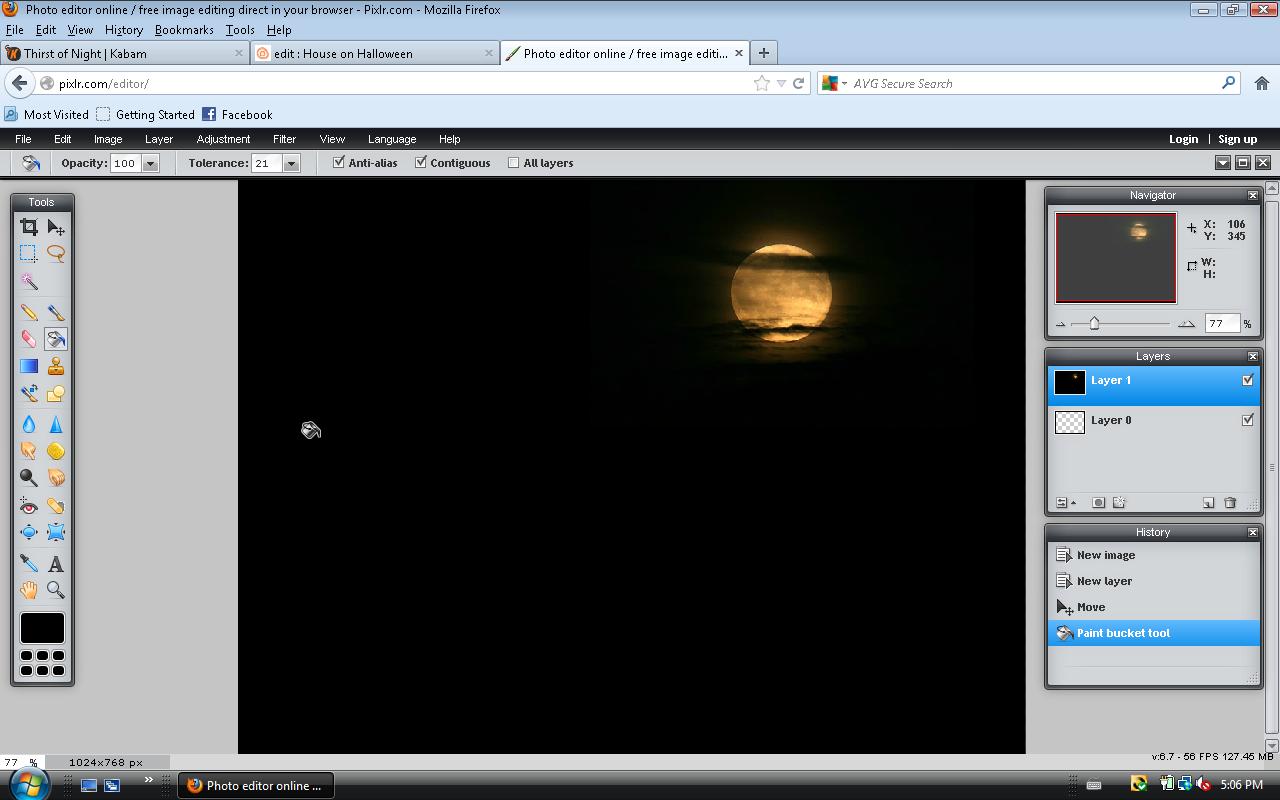Open a new browser tab
Screen dimensions: 1280x800
click(763, 53)
